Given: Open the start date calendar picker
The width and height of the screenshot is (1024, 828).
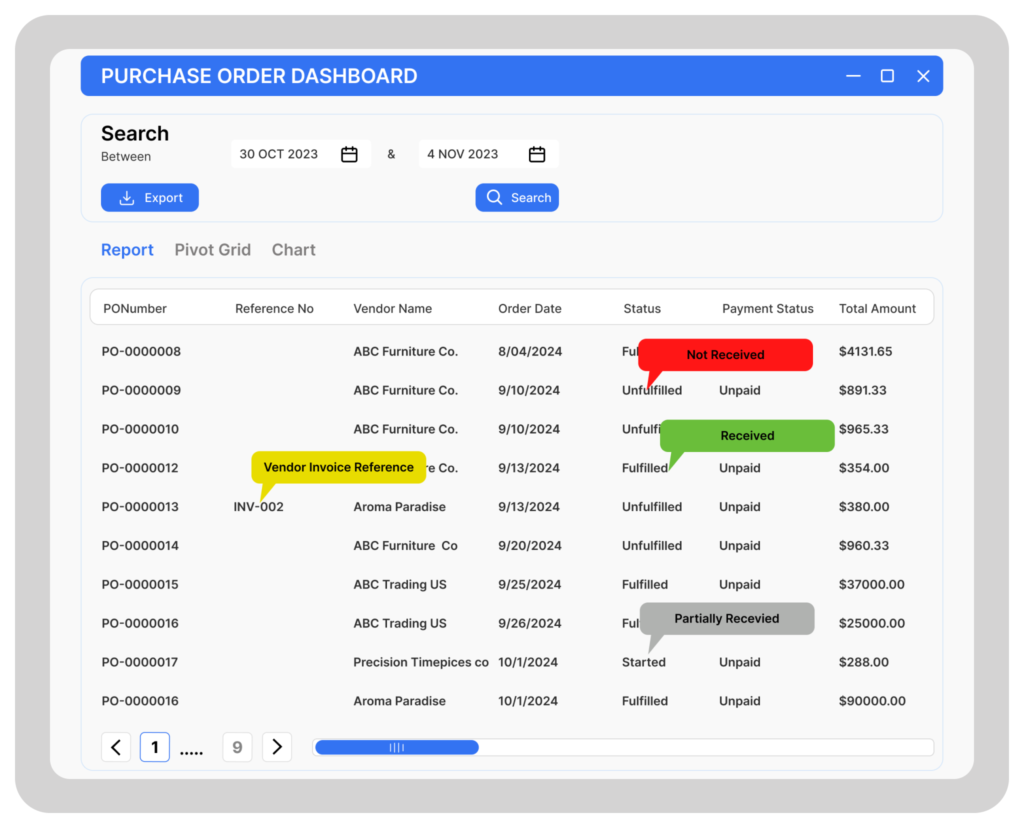Looking at the screenshot, I should click(349, 154).
